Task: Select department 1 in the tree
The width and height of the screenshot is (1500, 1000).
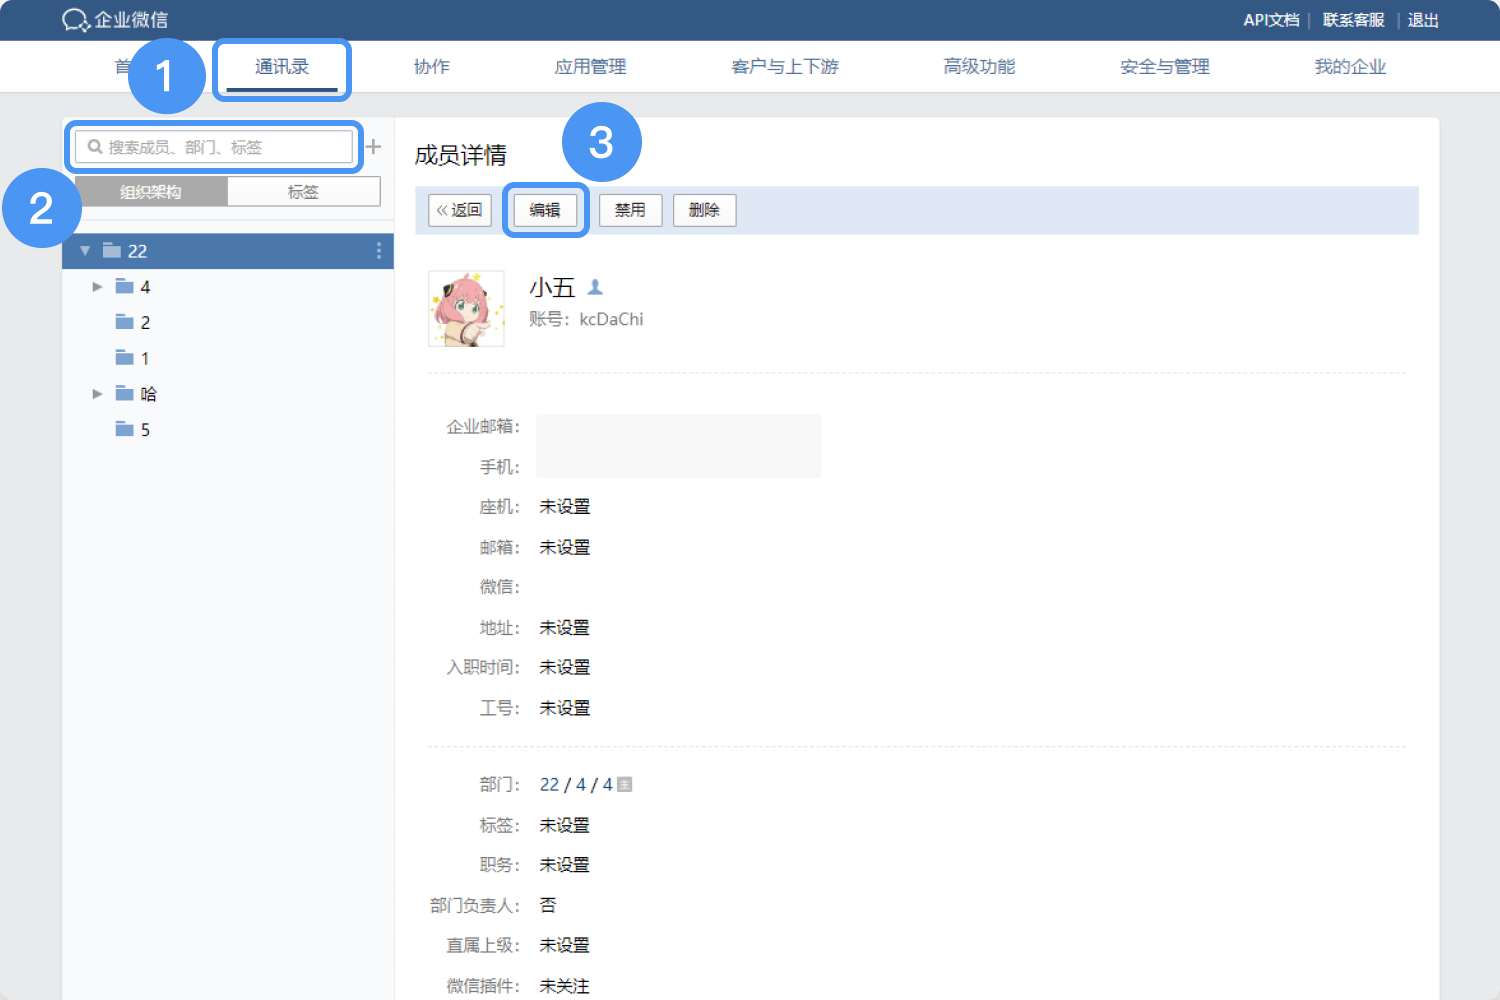Action: pos(228,358)
